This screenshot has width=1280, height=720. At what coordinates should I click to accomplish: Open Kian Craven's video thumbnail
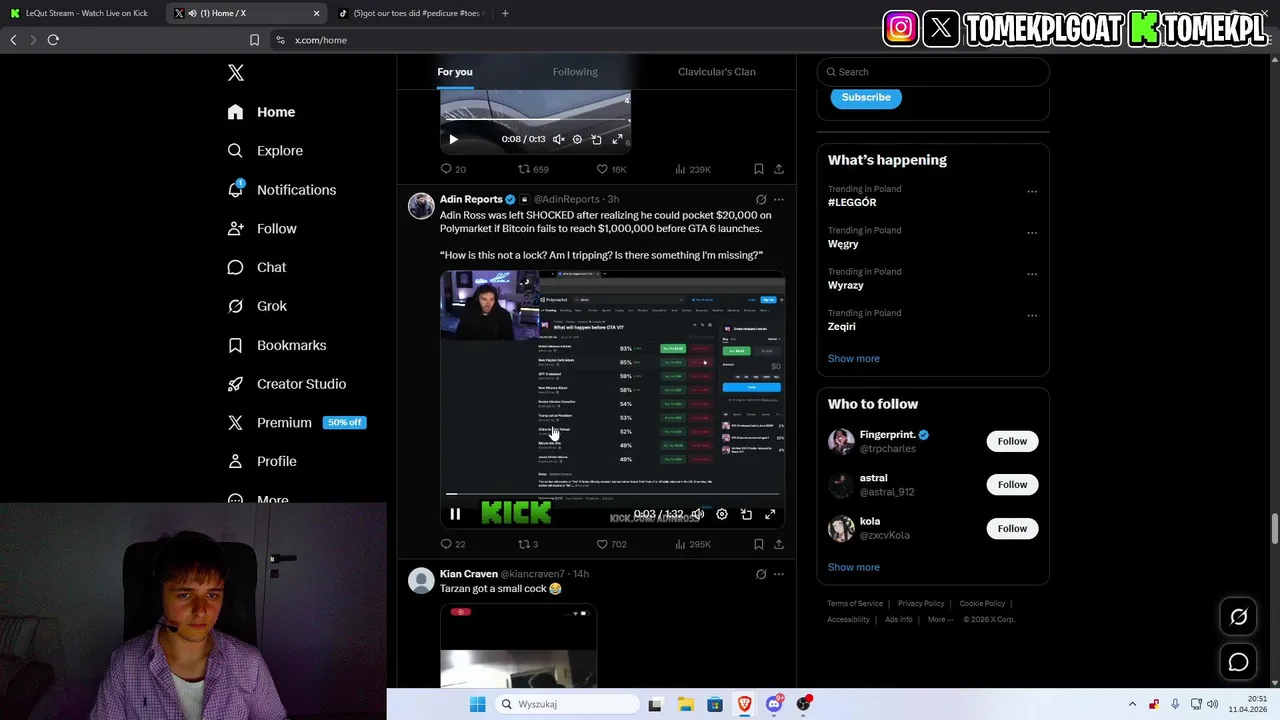click(x=518, y=645)
